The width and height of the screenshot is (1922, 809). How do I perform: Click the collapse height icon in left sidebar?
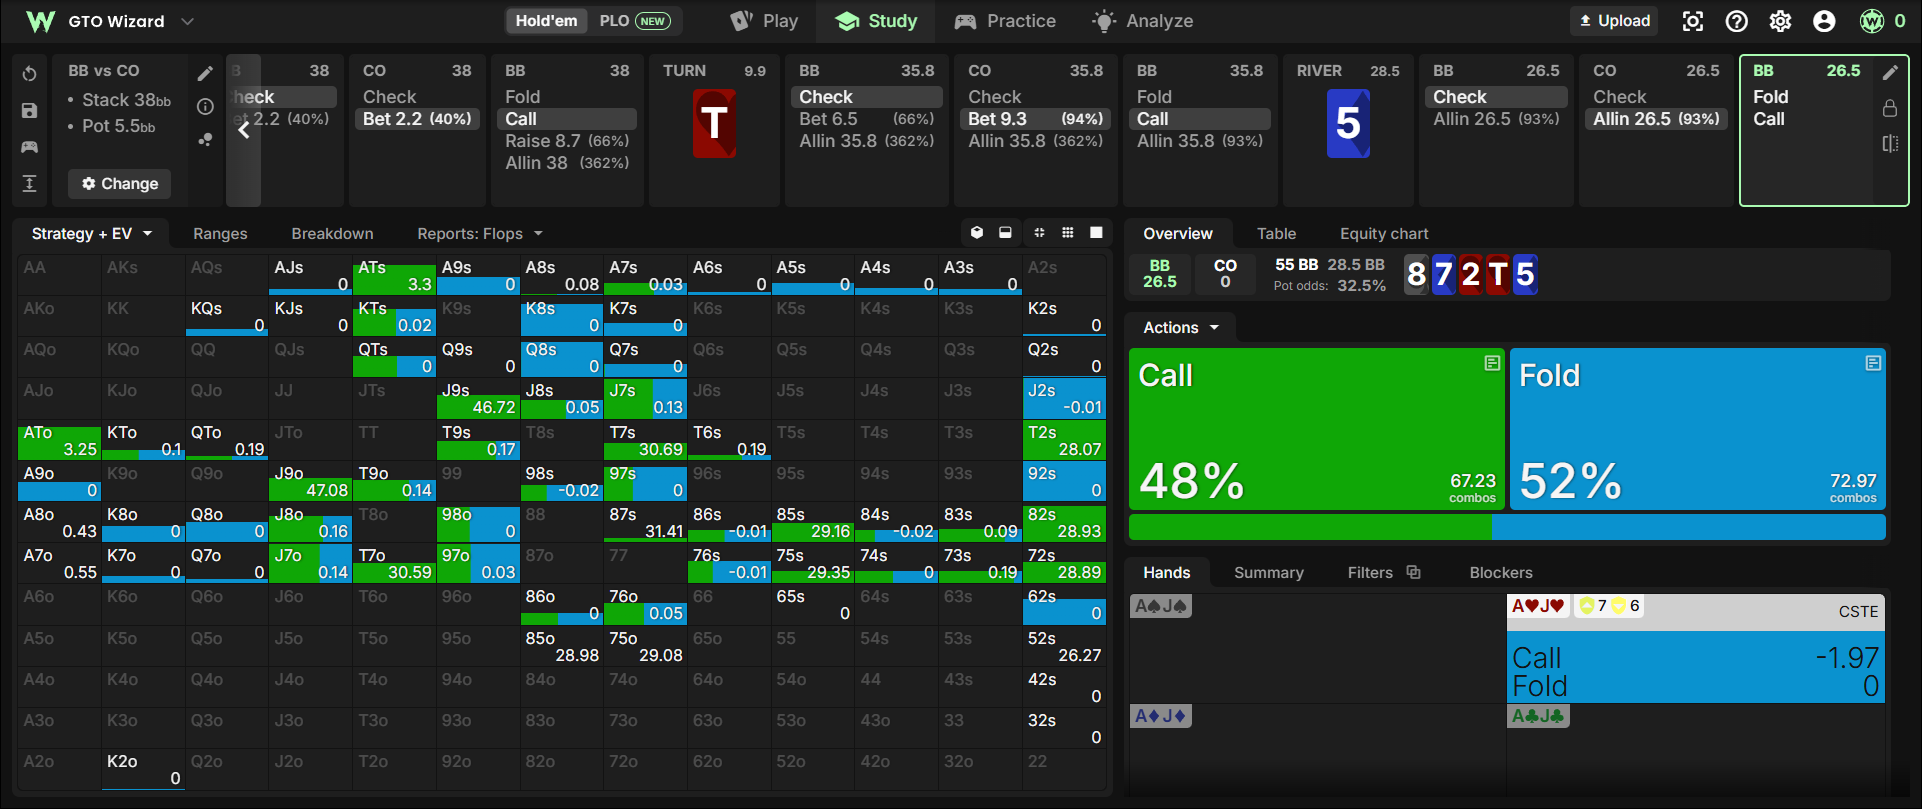point(30,183)
